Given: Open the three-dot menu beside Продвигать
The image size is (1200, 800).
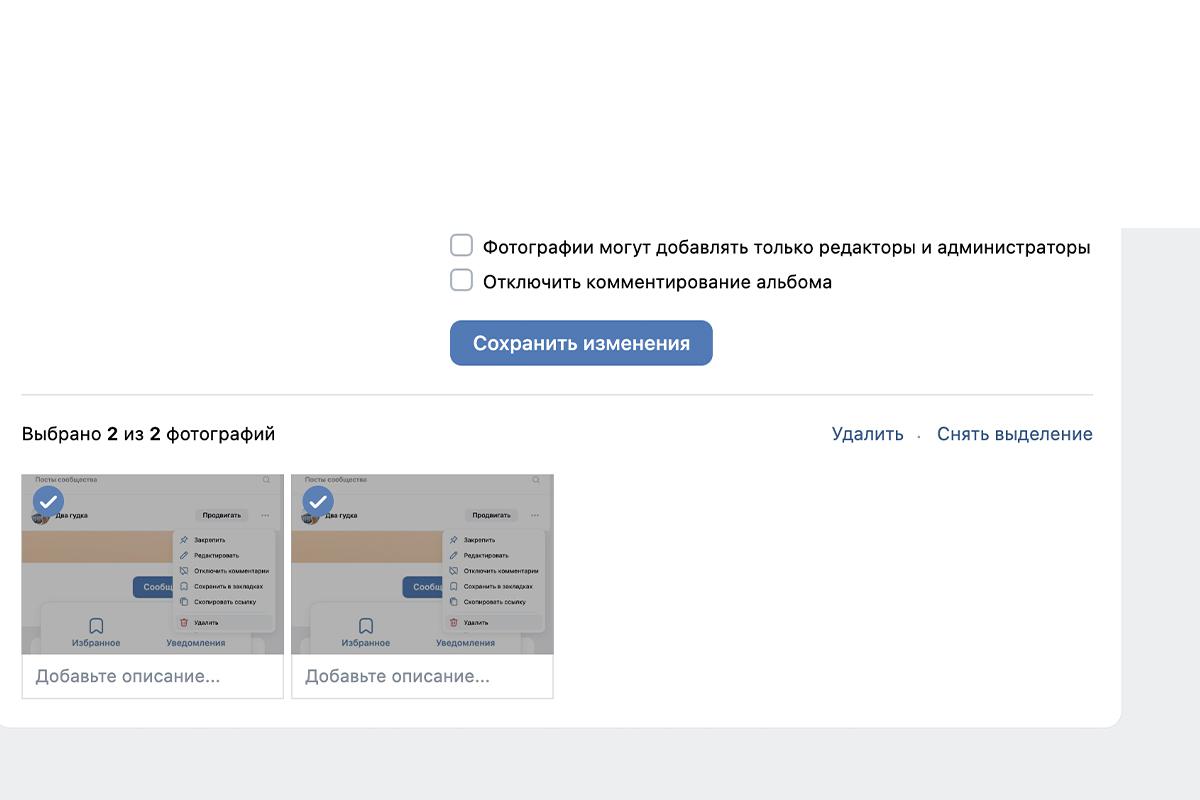Looking at the screenshot, I should point(265,515).
